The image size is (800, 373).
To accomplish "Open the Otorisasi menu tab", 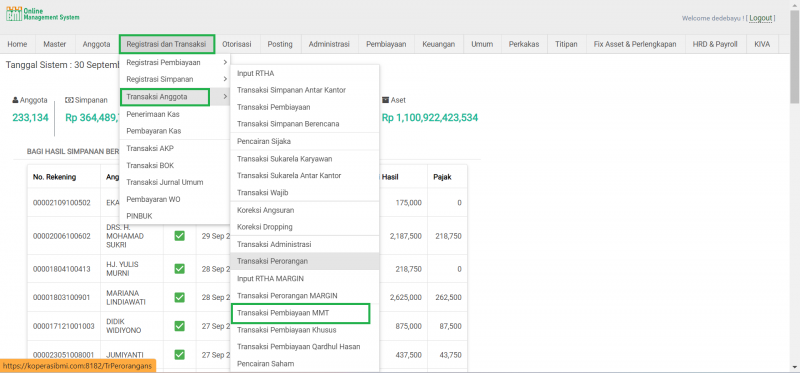I will point(237,44).
